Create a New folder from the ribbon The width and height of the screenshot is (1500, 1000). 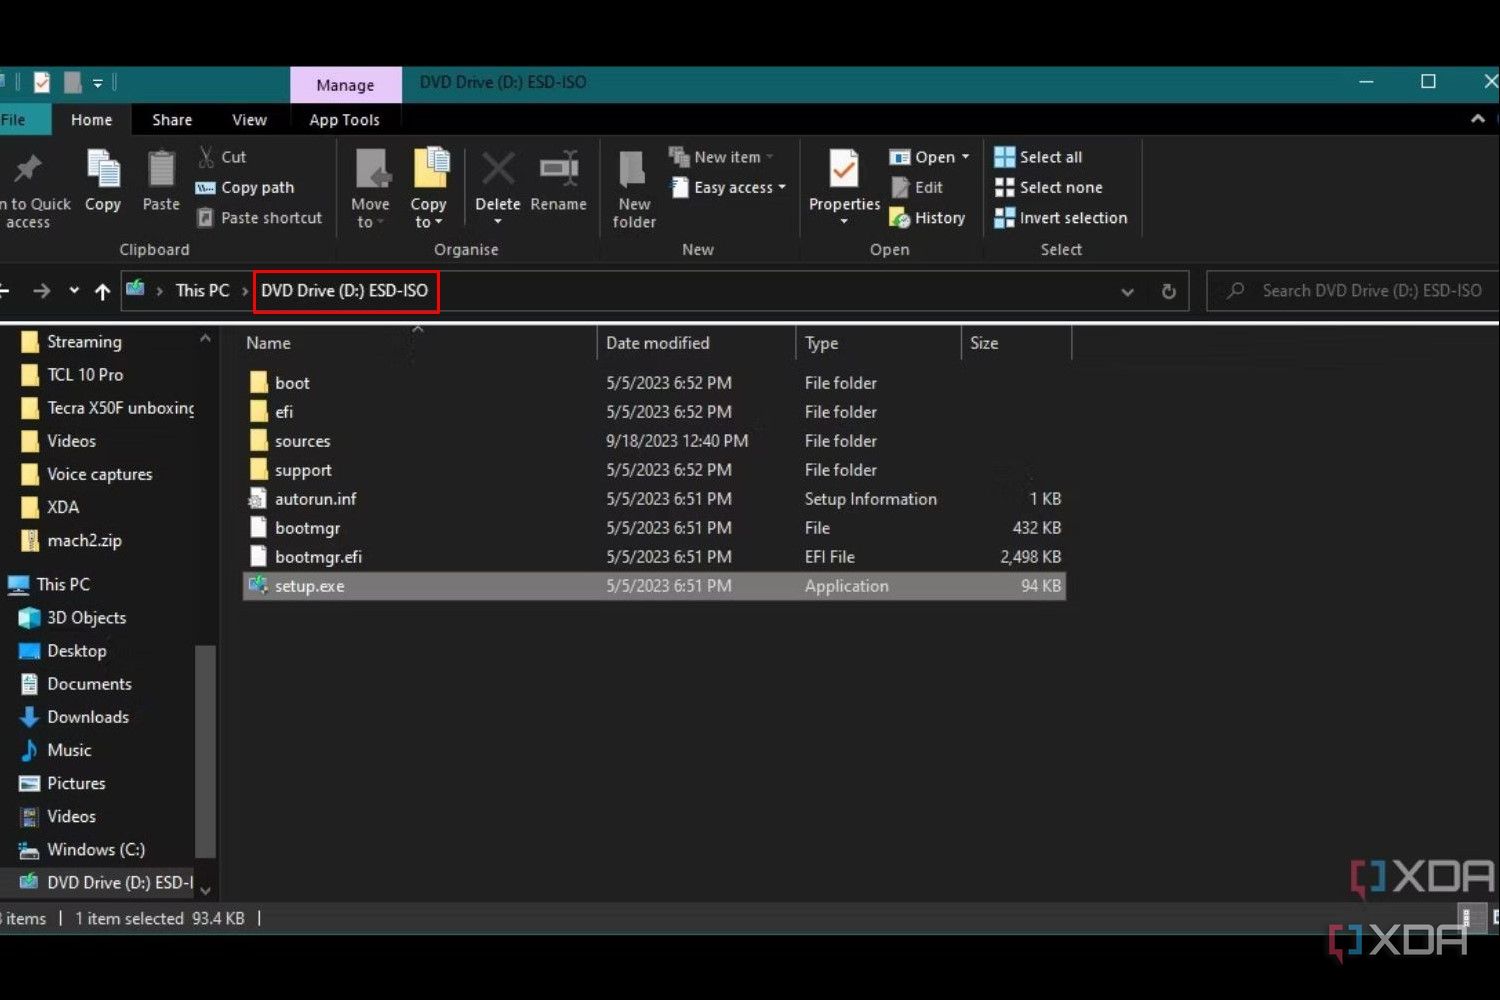(634, 189)
